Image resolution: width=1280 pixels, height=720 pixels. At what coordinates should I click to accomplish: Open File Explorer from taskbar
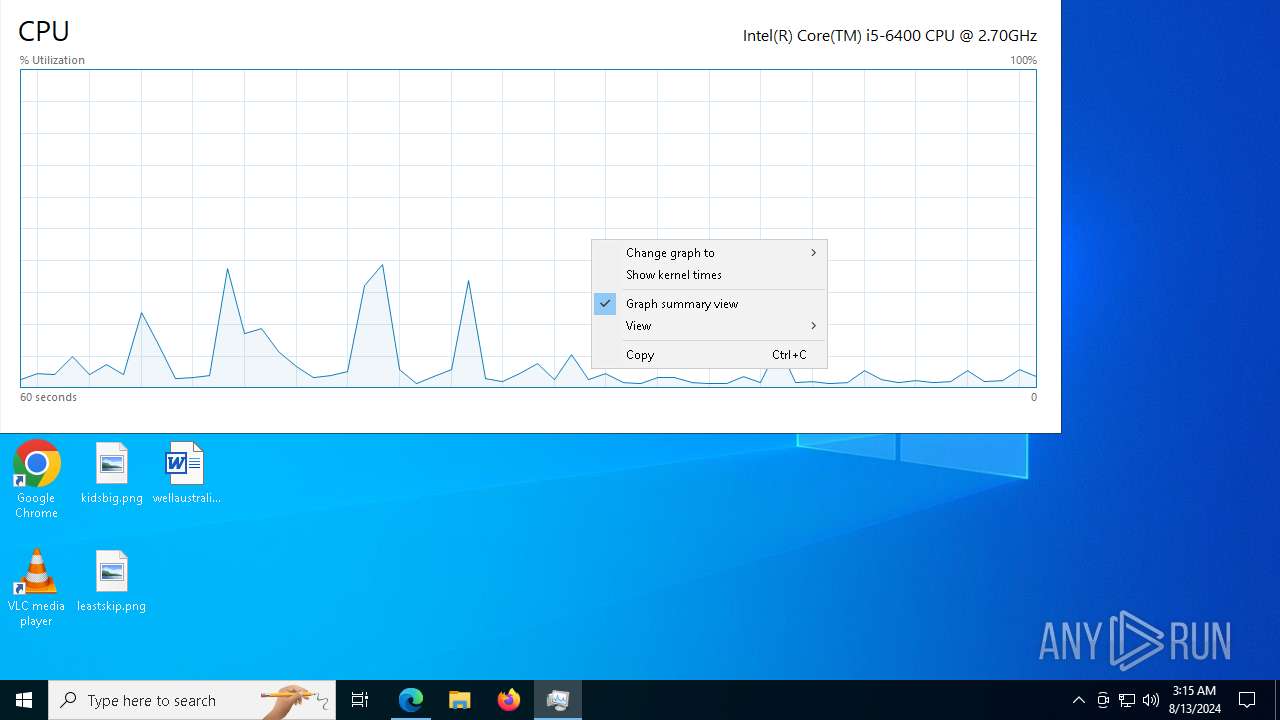[460, 700]
